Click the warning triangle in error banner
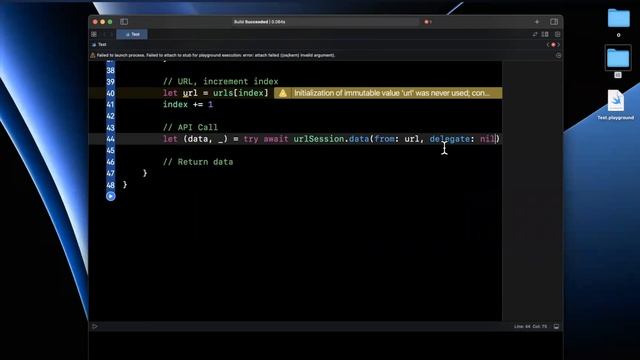The image size is (640, 360). click(93, 55)
